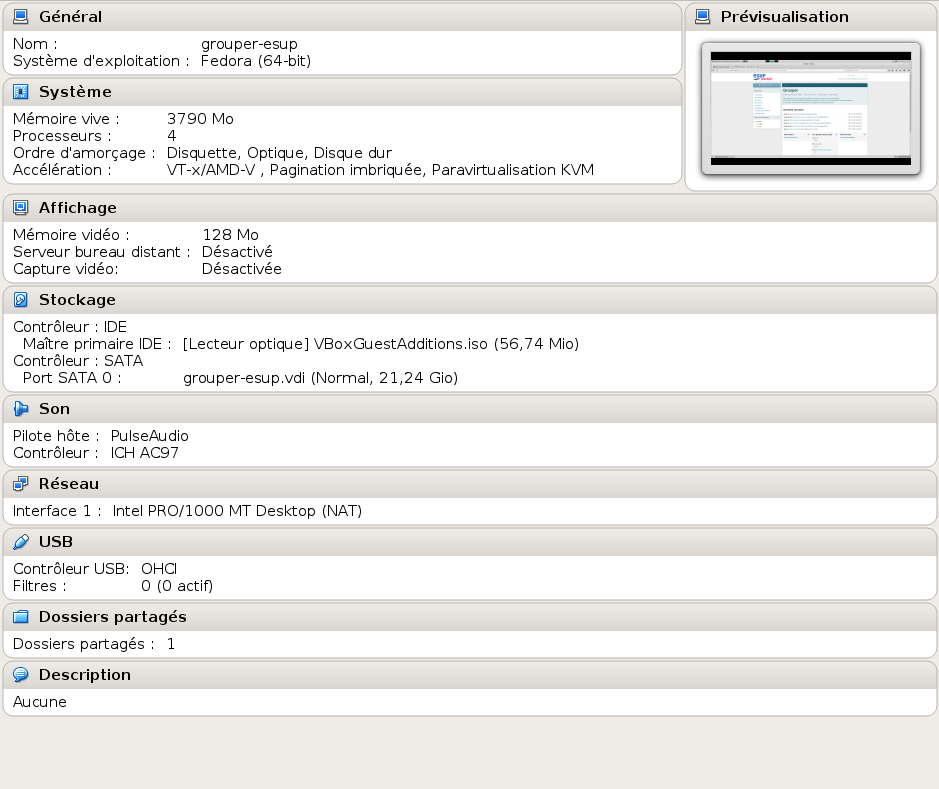This screenshot has height=789, width=939.
Task: Open the Stockage settings title link
Action: [77, 300]
